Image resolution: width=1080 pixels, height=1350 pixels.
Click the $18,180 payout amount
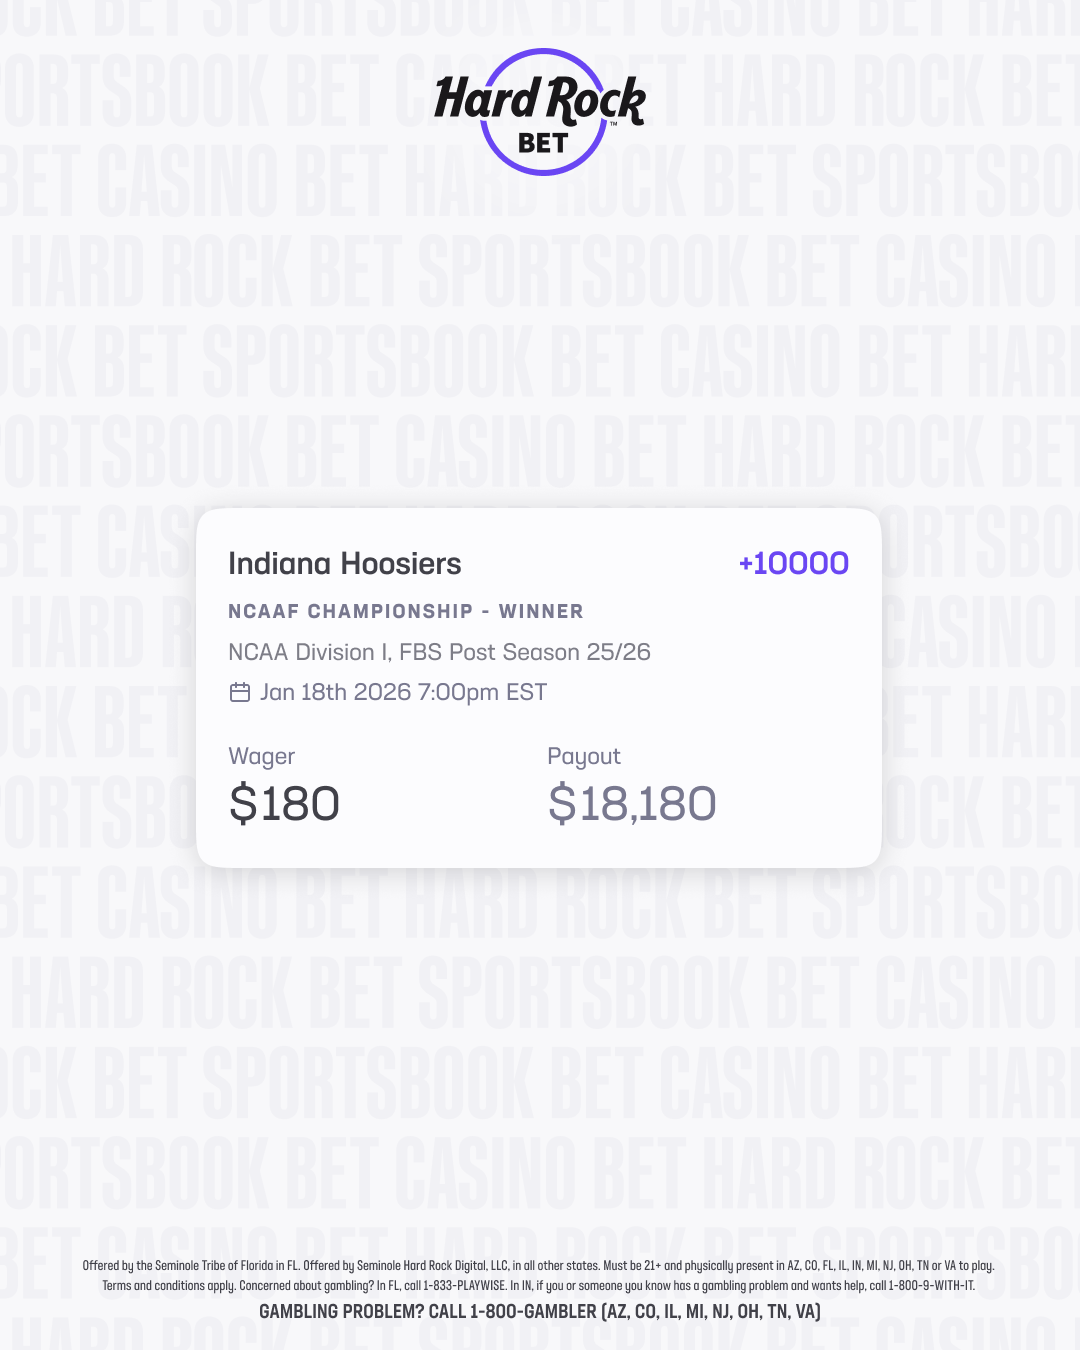pyautogui.click(x=632, y=804)
